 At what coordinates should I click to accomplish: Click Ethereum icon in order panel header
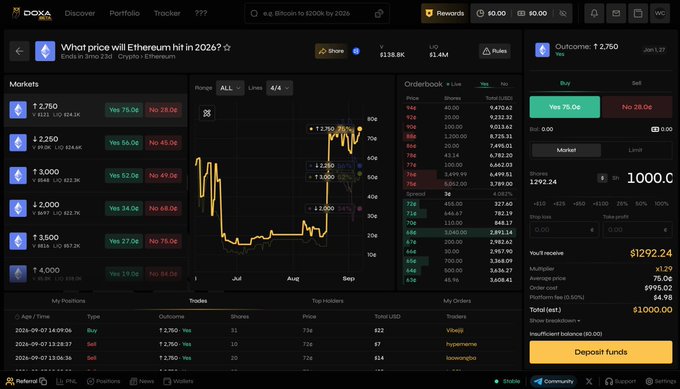[x=542, y=50]
